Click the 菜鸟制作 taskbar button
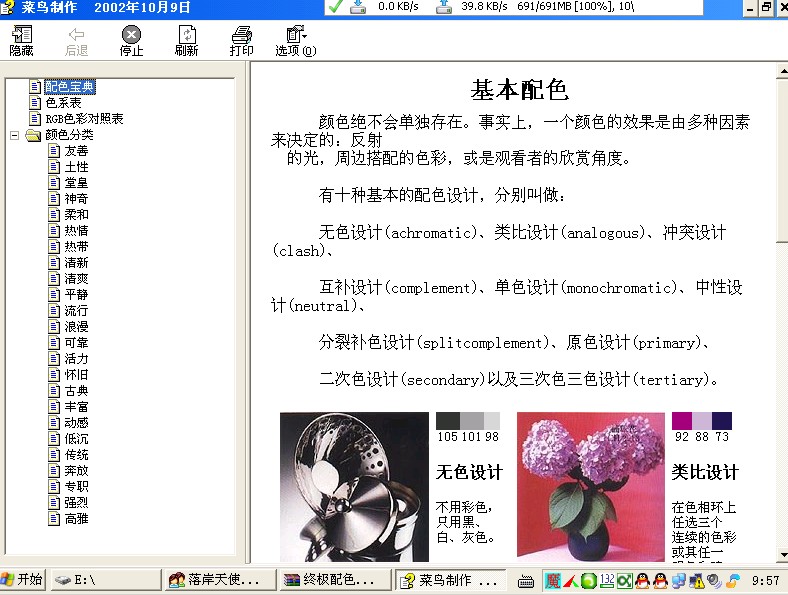This screenshot has width=788, height=595. pyautogui.click(x=450, y=580)
